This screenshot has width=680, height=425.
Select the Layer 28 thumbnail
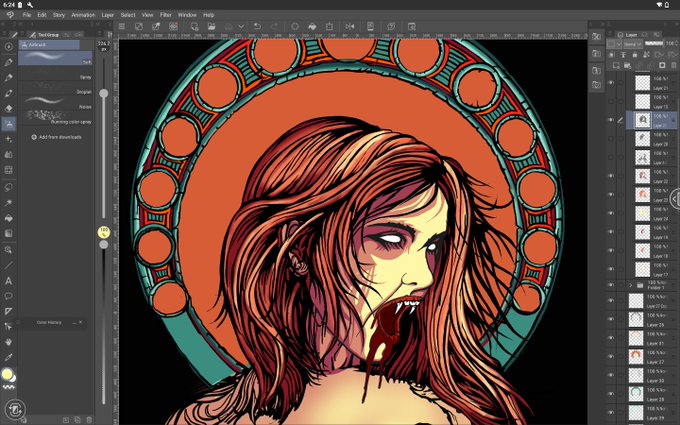(x=636, y=394)
